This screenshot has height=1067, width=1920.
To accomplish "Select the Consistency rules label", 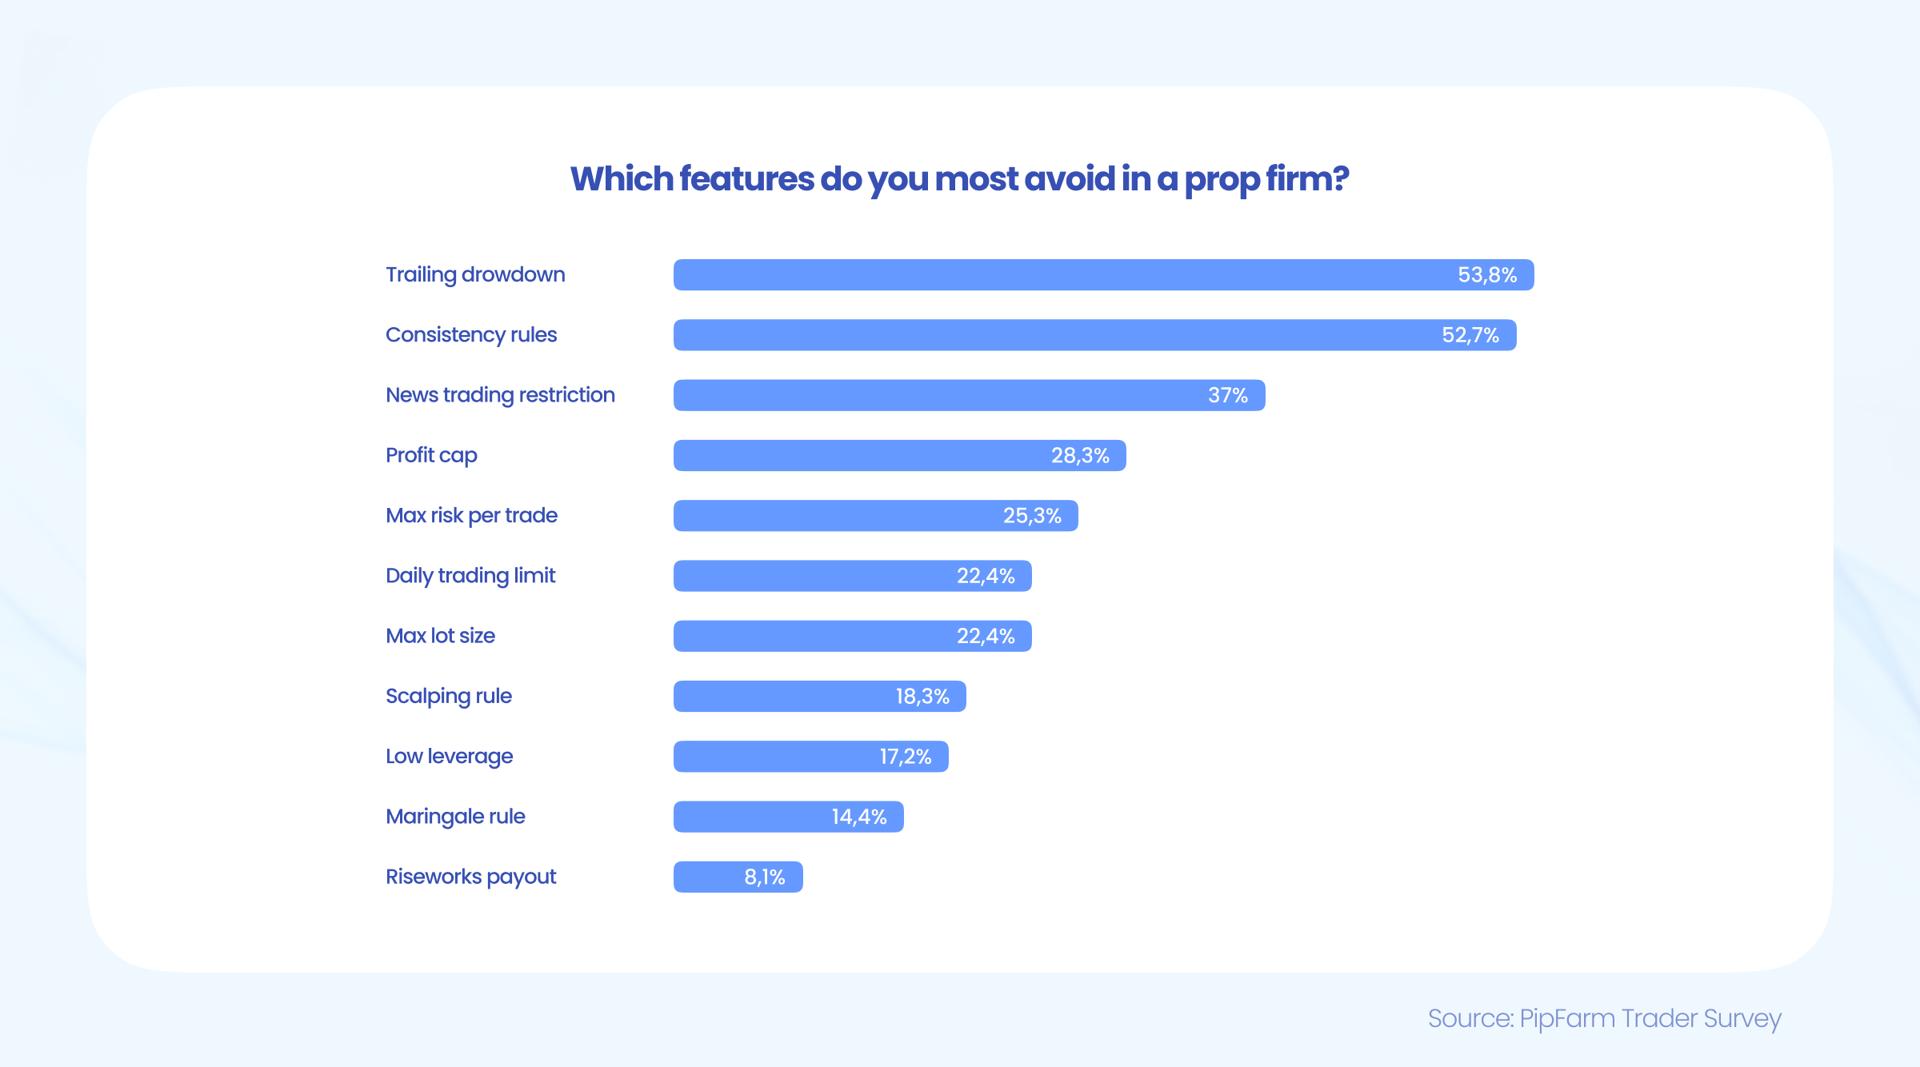I will click(471, 335).
